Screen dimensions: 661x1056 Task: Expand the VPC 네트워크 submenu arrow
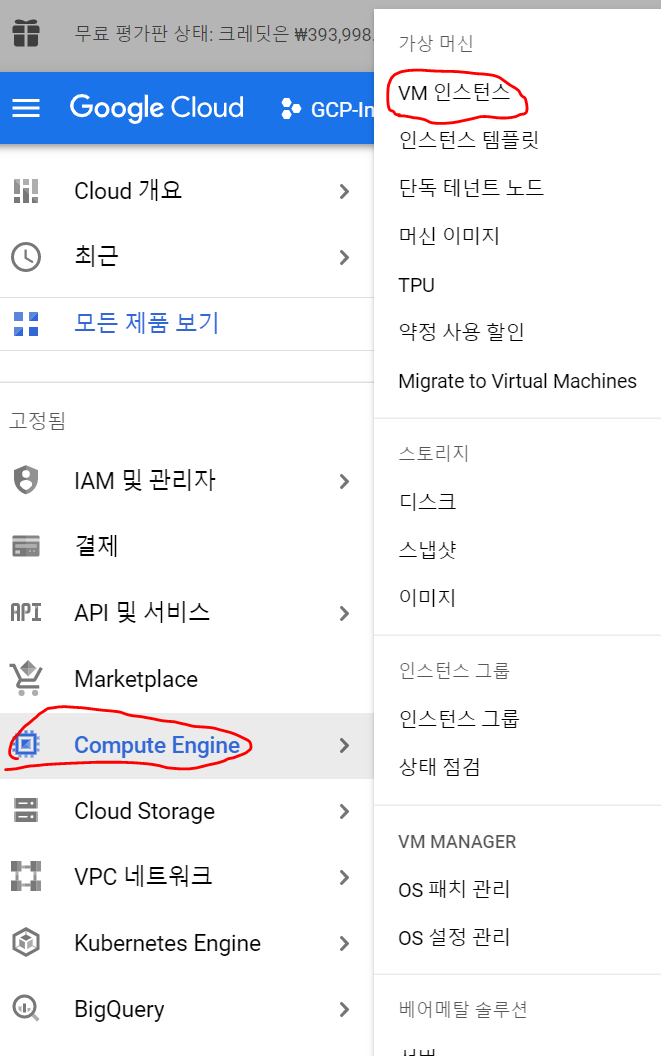click(x=344, y=877)
